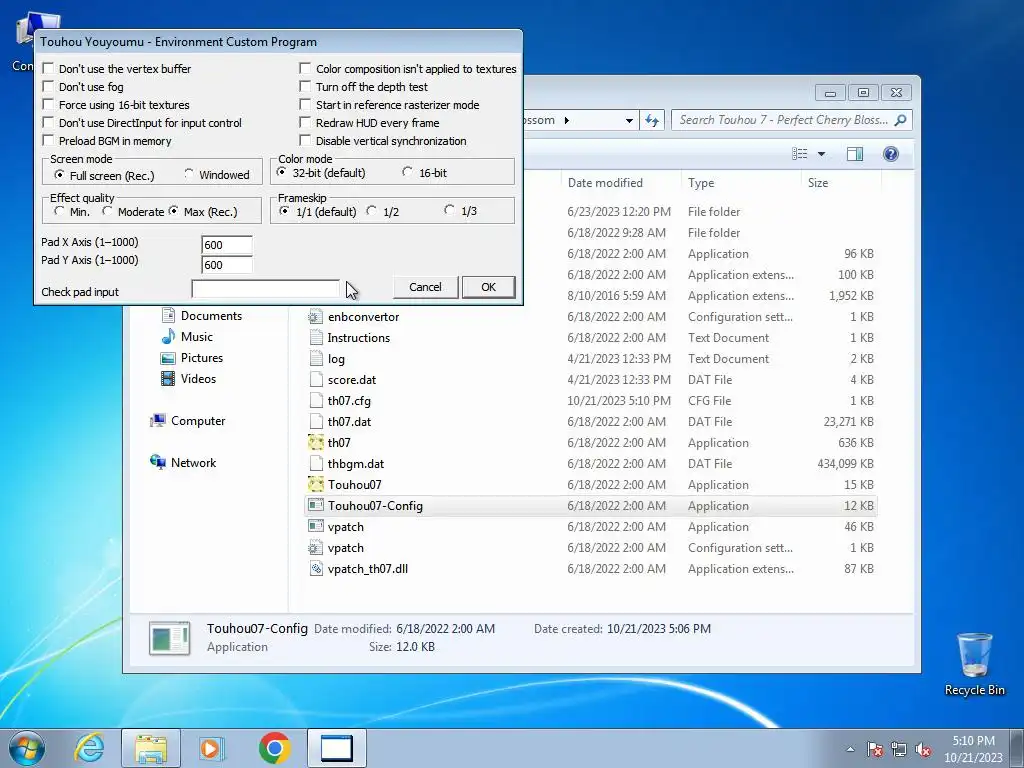Viewport: 1024px width, 768px height.
Task: Click the Pad Y Axis input field
Action: (227, 264)
